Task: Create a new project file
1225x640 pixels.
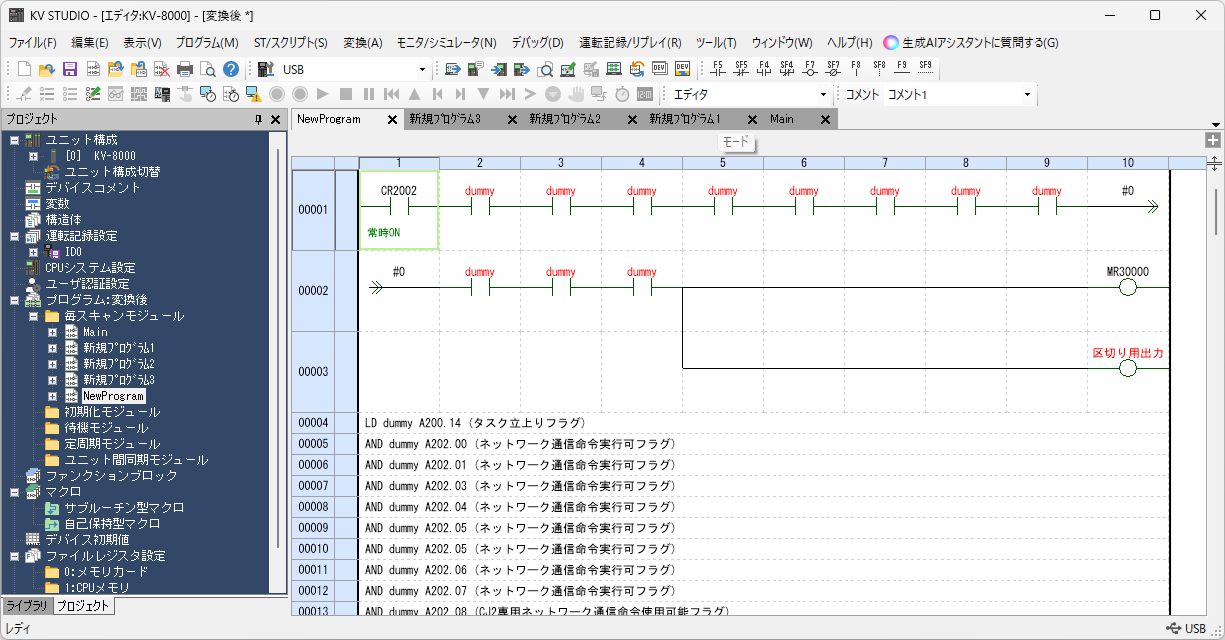Action: click(x=25, y=69)
